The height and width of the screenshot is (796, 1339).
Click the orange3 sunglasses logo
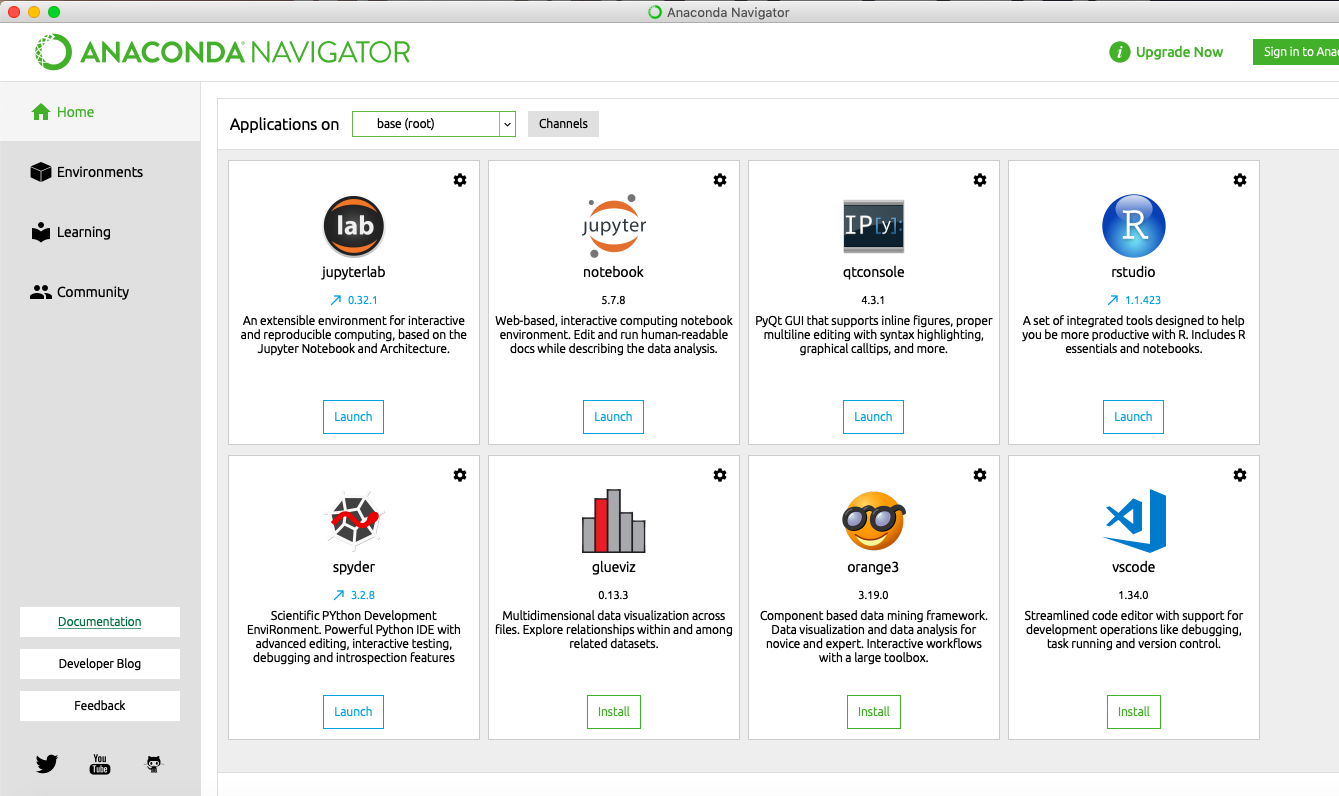(874, 521)
